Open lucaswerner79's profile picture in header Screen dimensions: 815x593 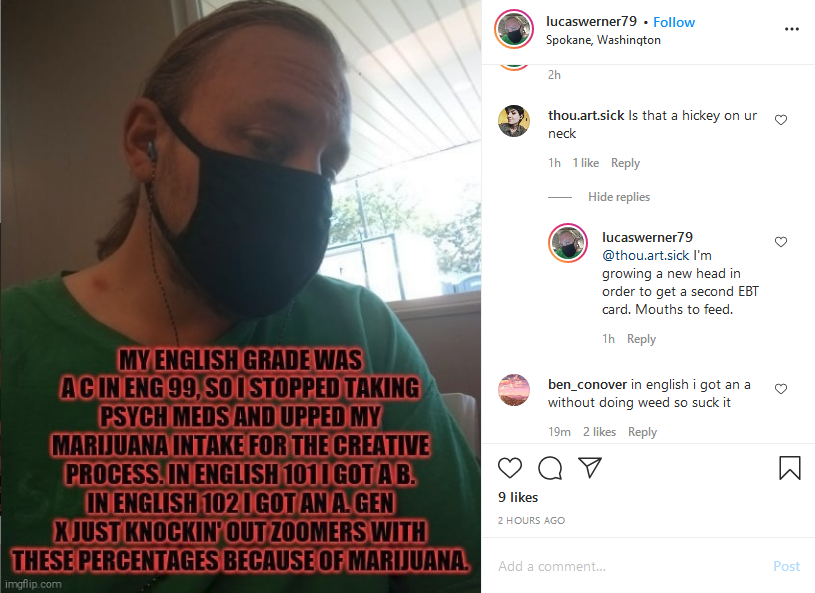coord(514,29)
